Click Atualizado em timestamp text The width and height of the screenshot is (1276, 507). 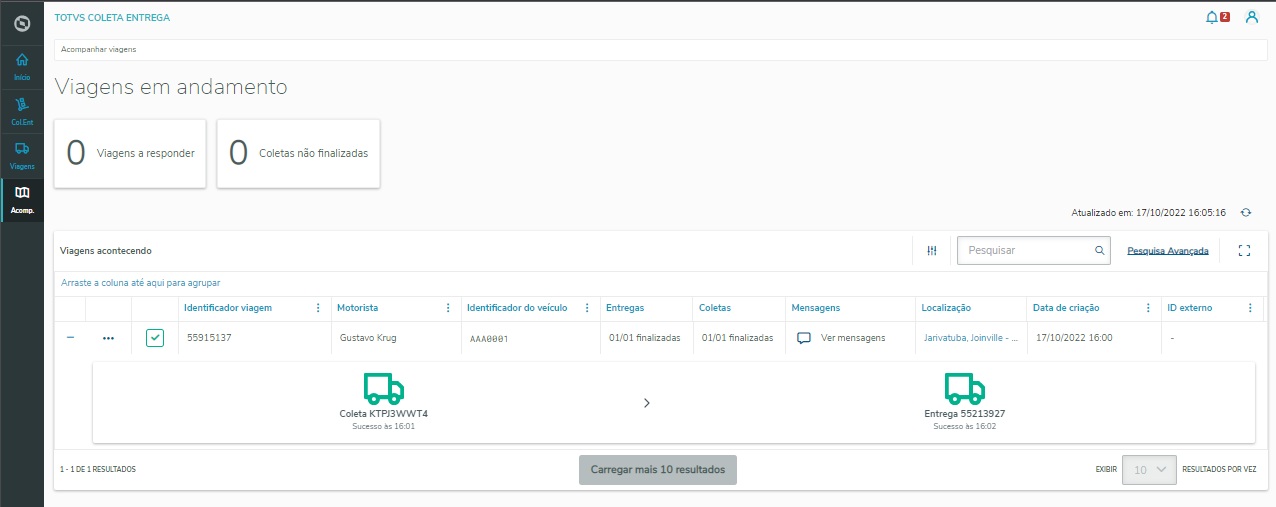click(1148, 212)
